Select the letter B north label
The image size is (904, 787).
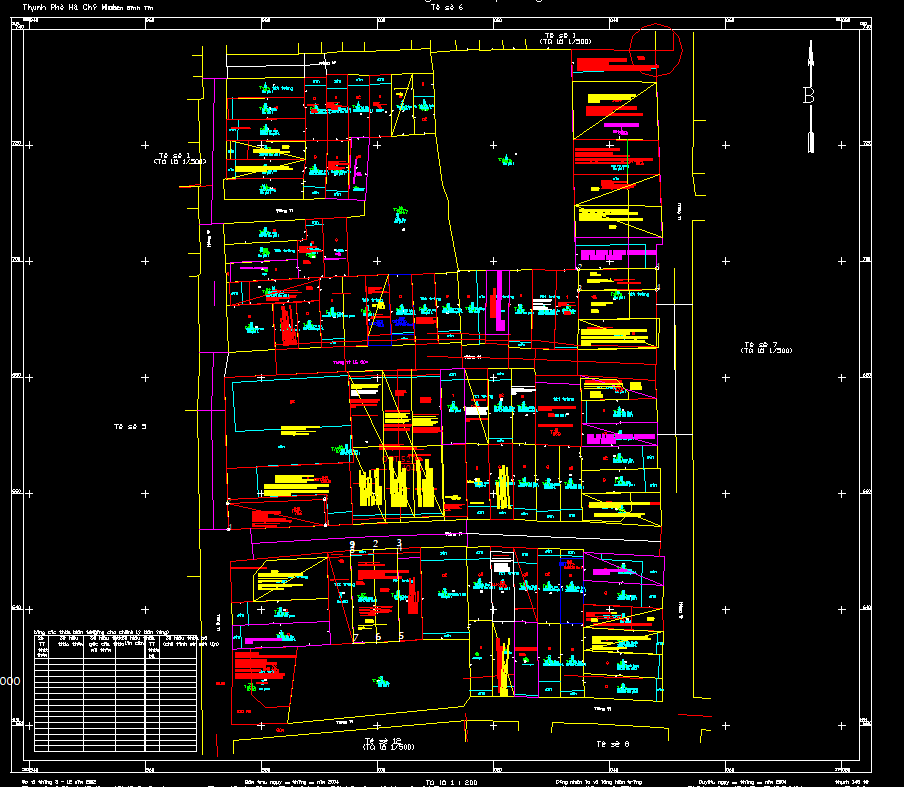click(x=809, y=96)
